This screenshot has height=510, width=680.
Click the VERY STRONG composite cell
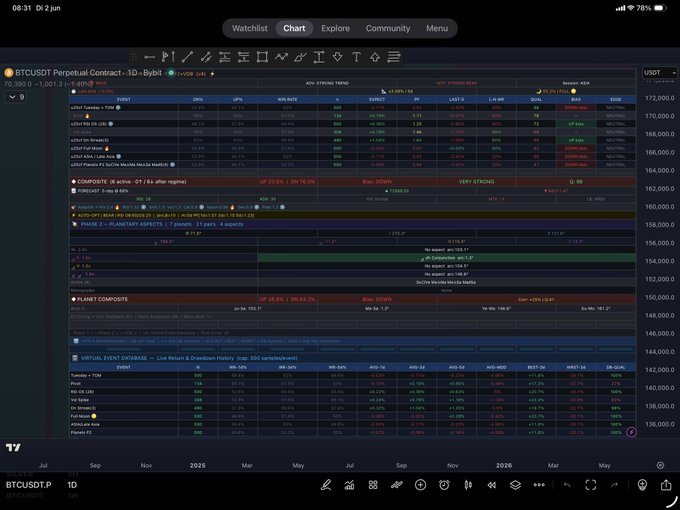tap(476, 182)
